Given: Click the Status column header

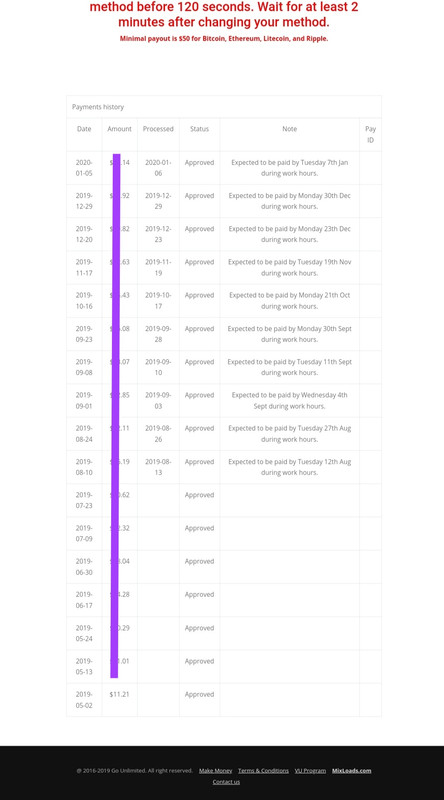Looking at the screenshot, I should 200,129.
